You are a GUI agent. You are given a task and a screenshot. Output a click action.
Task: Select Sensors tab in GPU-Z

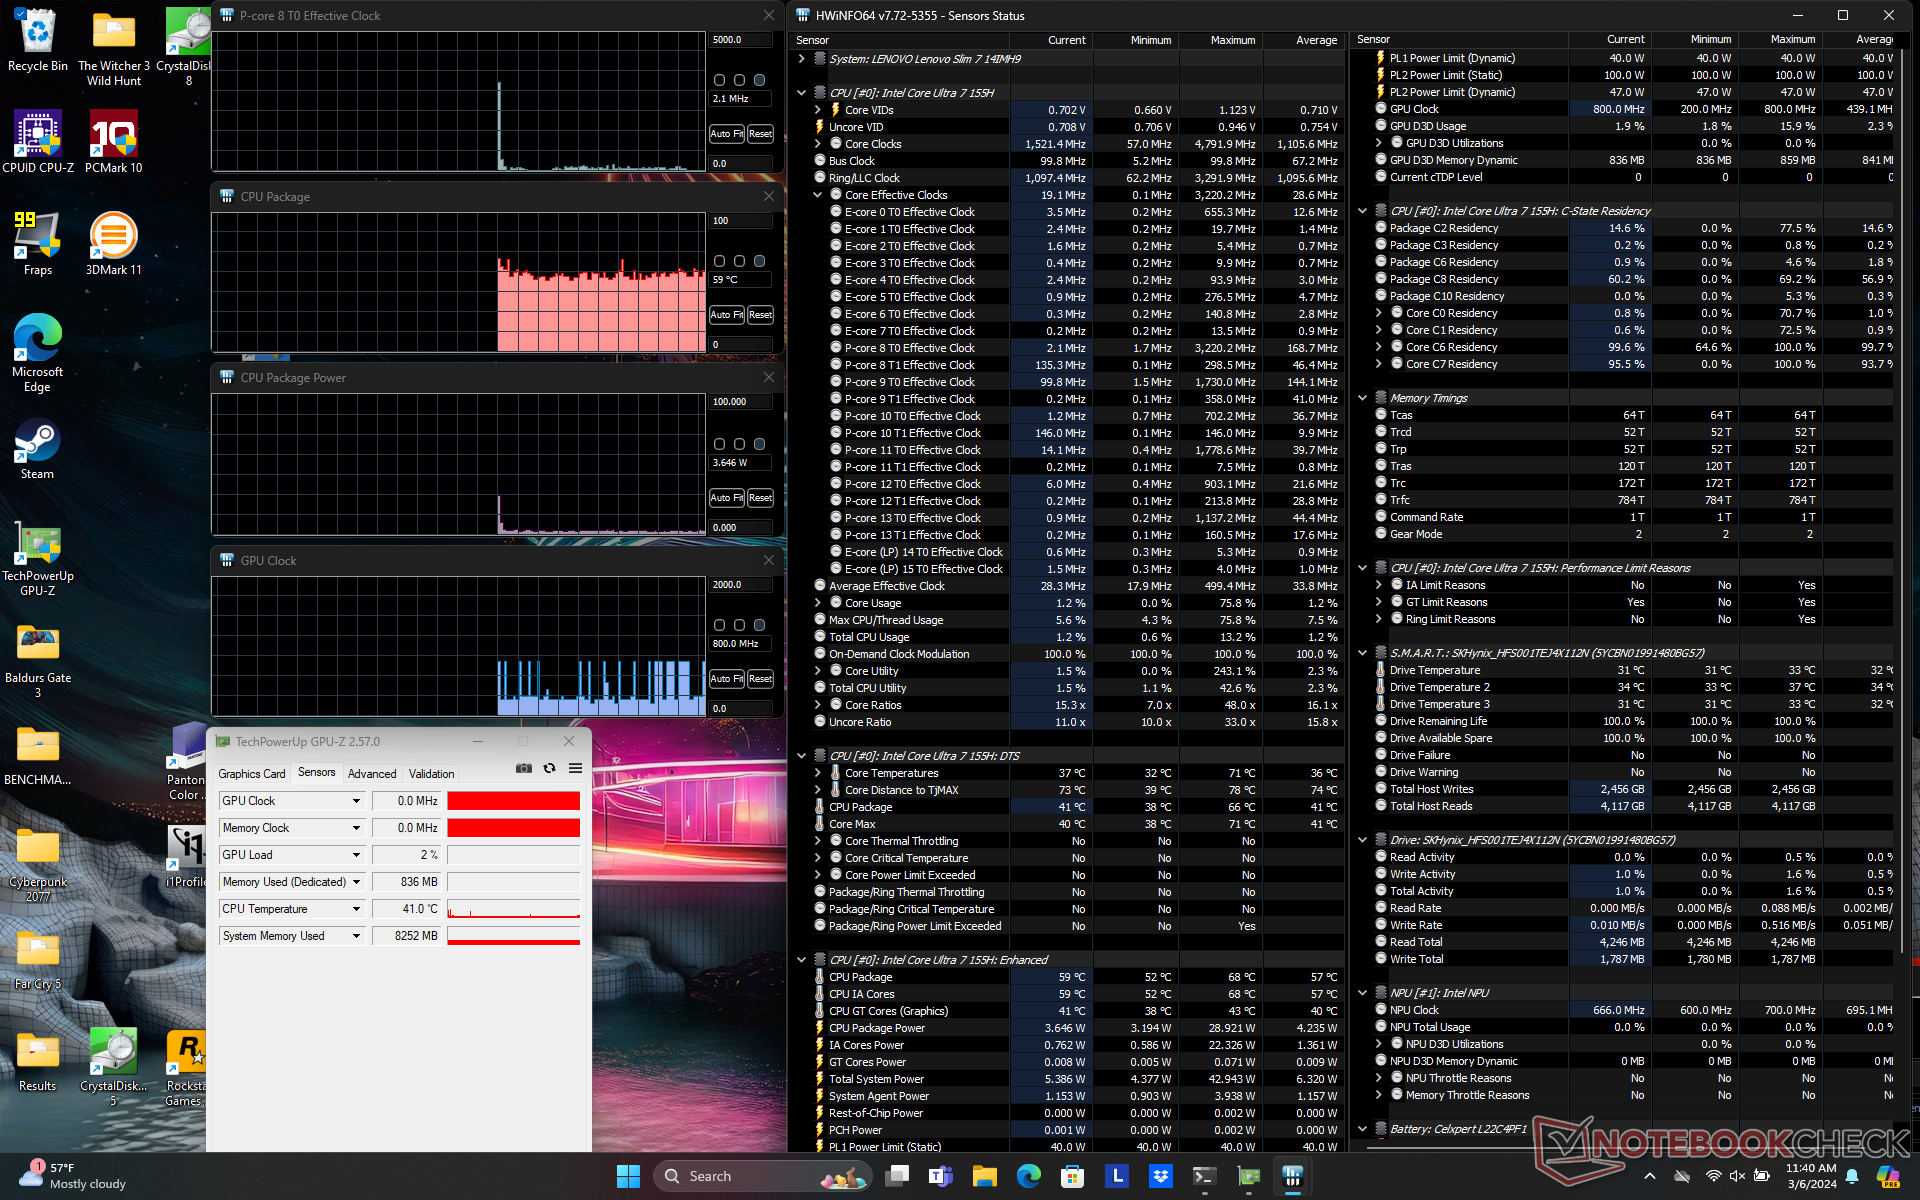(317, 773)
